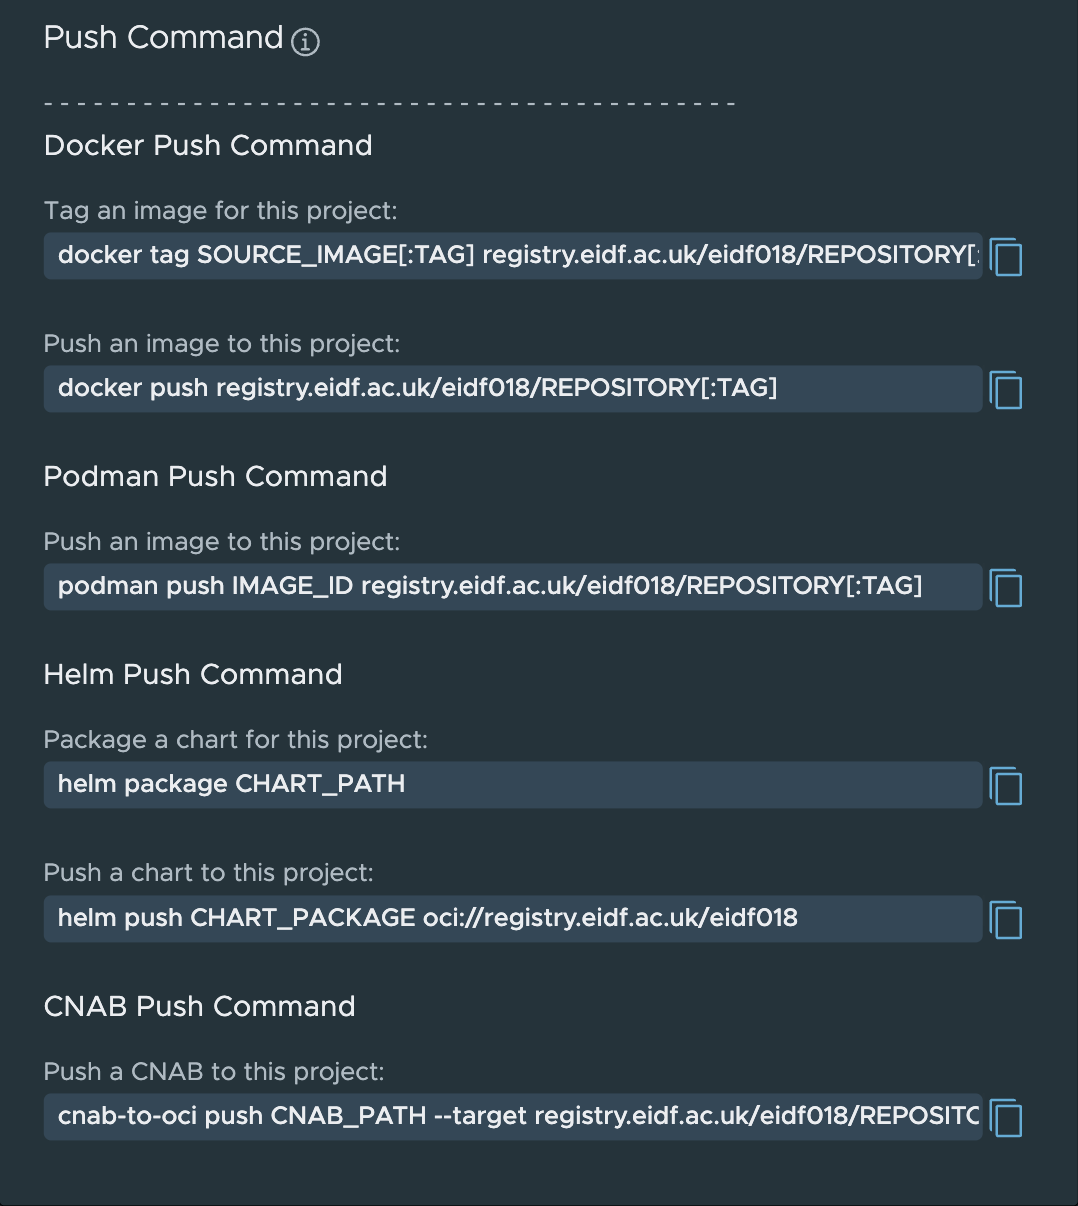Viewport: 1078px width, 1206px height.
Task: Open the Push Command info tooltip
Action: [x=305, y=42]
